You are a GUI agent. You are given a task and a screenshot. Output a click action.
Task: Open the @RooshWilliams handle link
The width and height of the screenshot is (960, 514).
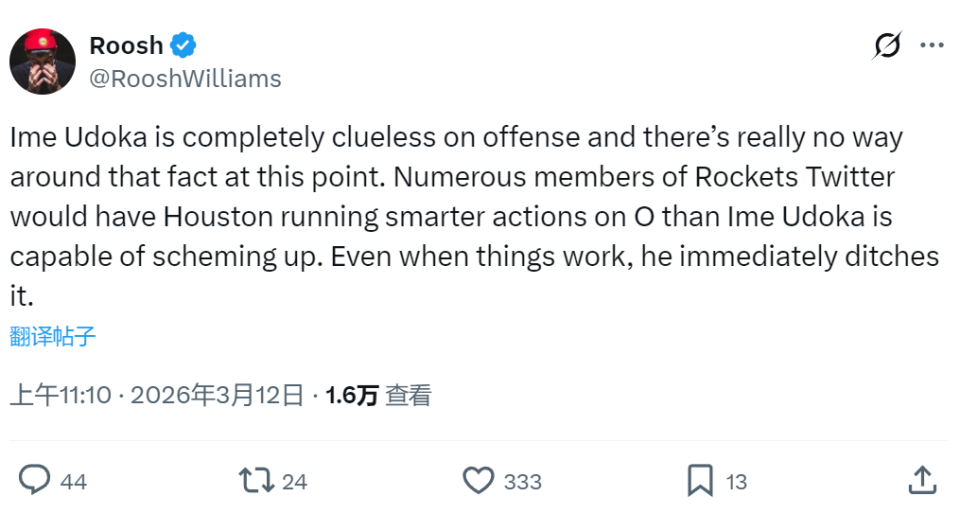tap(185, 79)
